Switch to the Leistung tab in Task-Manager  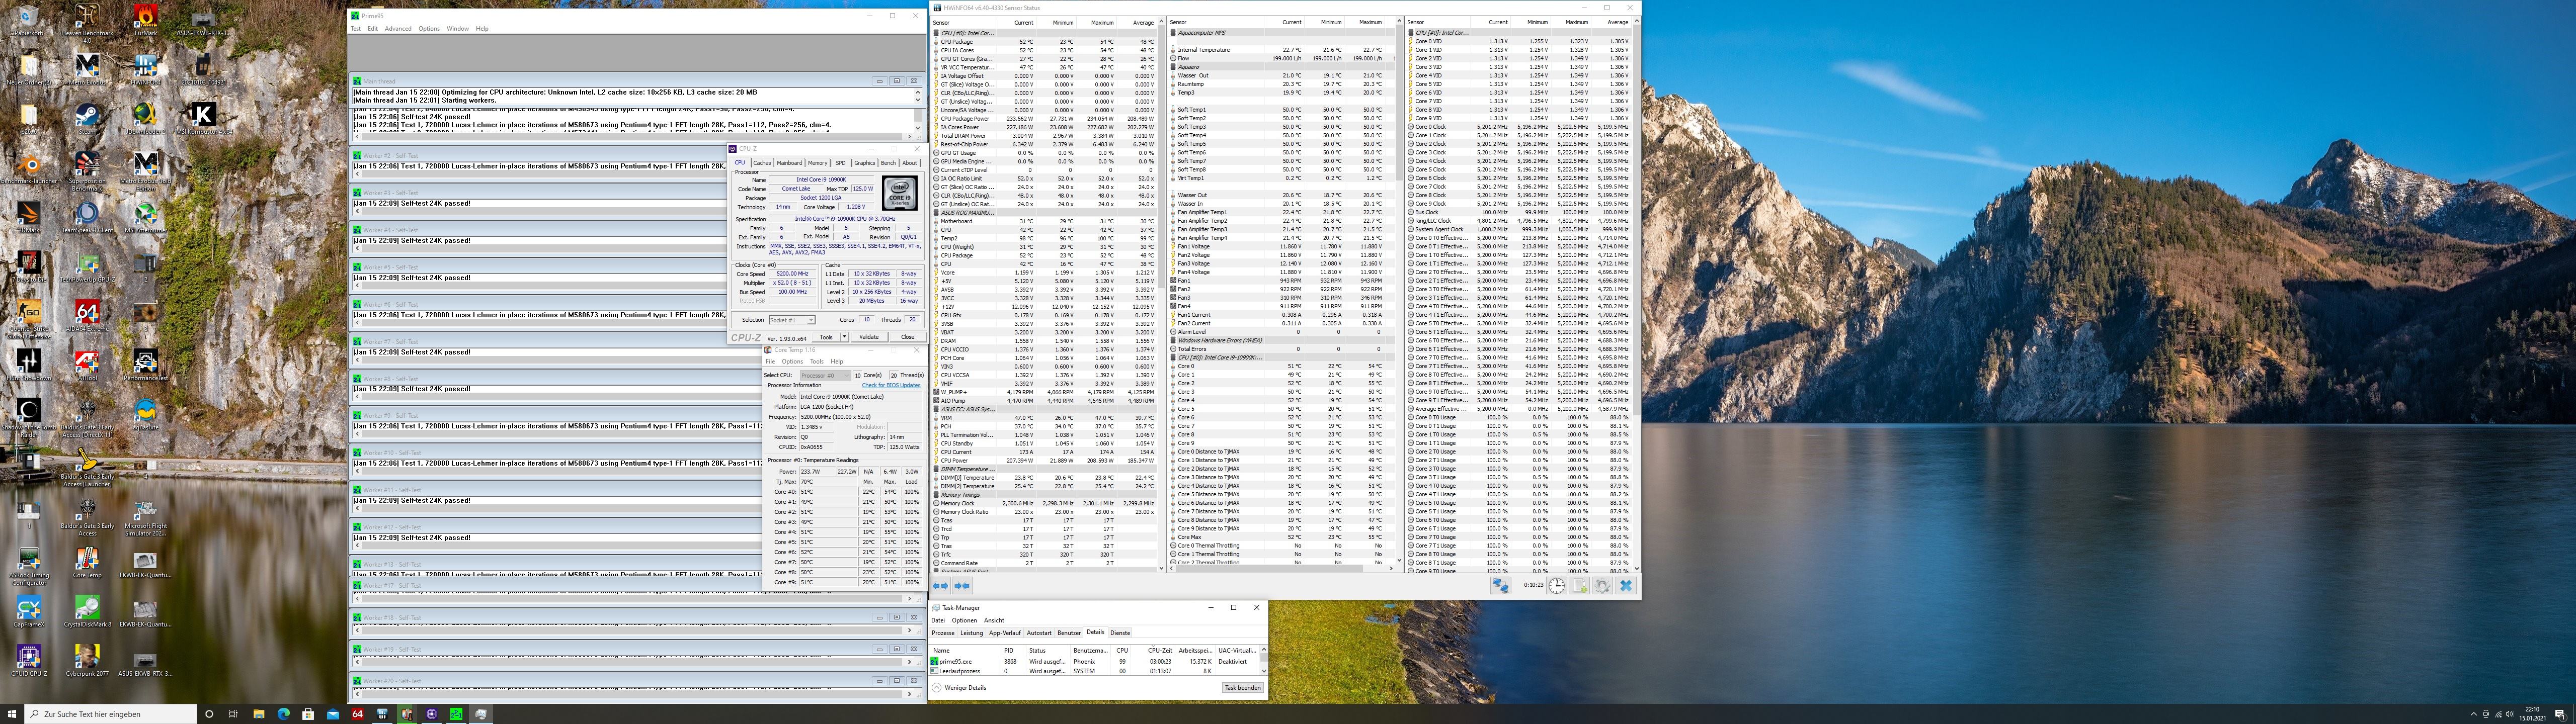coord(972,633)
